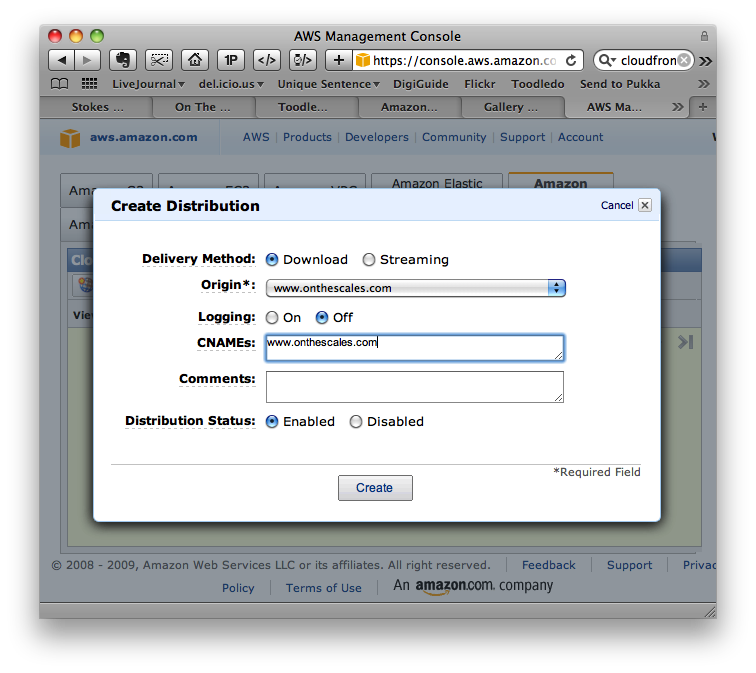Viewport: 756px width, 673px height.
Task: Click the Evernote elephant toolbar icon
Action: coord(122,60)
